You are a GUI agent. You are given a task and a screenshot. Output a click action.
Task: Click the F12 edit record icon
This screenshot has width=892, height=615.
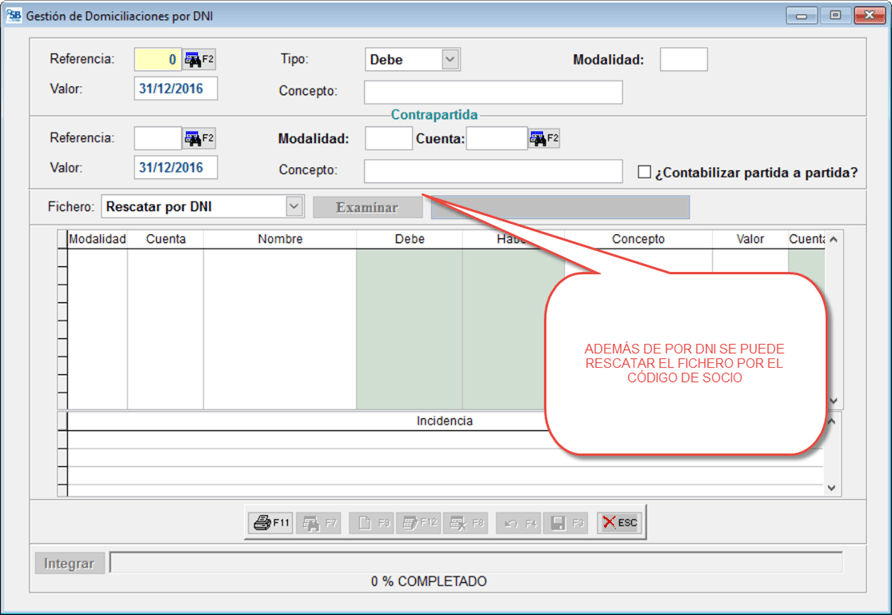tap(419, 523)
